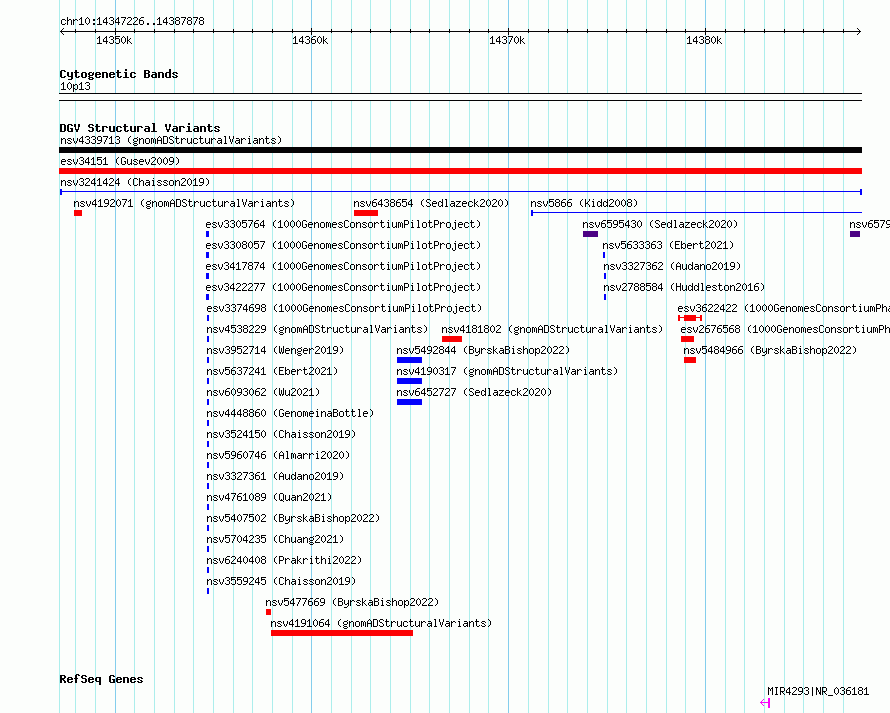Select red bar under nsv4192071
This screenshot has width=890, height=713.
pyautogui.click(x=78, y=213)
